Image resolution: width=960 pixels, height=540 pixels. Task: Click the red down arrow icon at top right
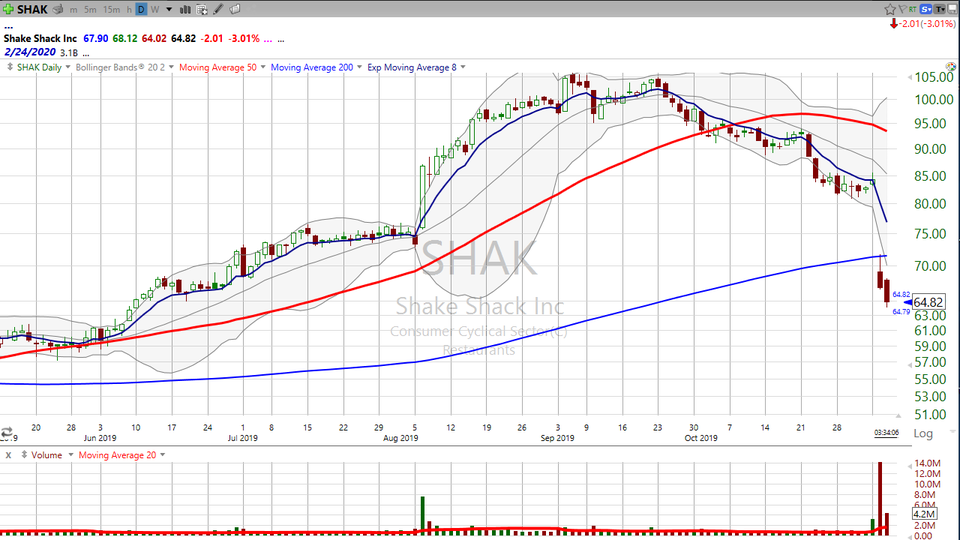pos(894,24)
